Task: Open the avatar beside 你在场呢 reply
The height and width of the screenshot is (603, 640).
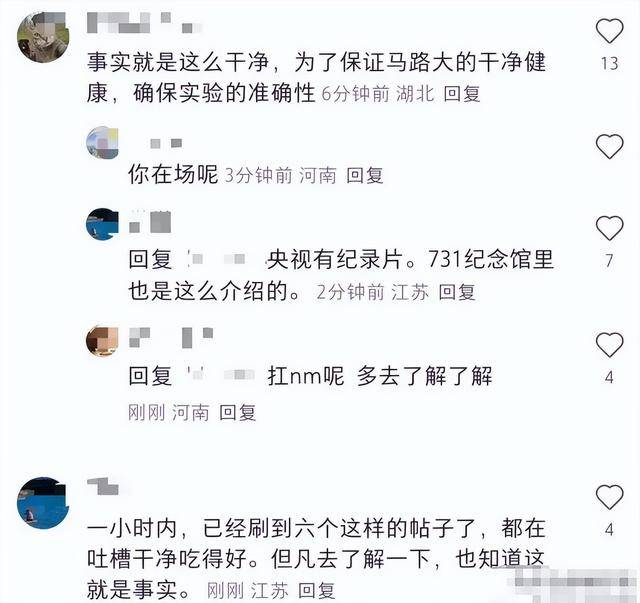Action: click(102, 142)
